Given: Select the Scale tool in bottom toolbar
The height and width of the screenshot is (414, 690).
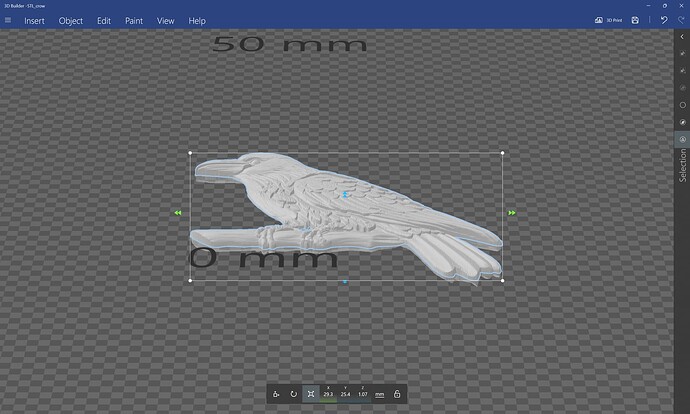Looking at the screenshot, I should [x=311, y=394].
